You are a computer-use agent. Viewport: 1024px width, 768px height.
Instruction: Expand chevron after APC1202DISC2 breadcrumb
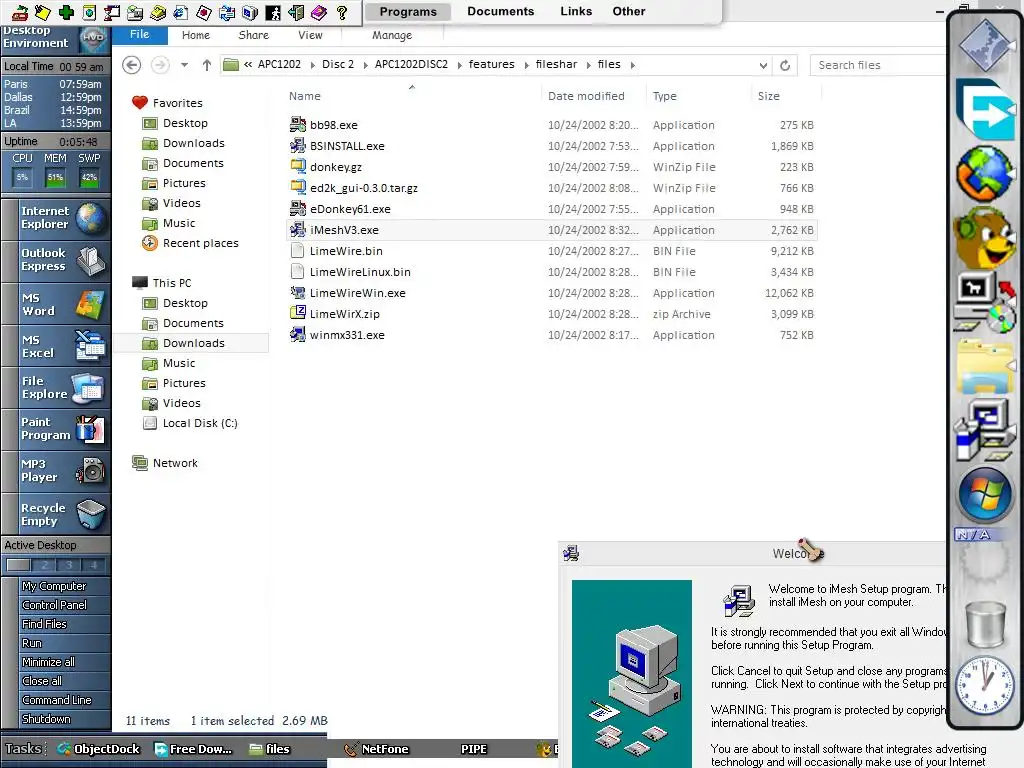point(459,65)
